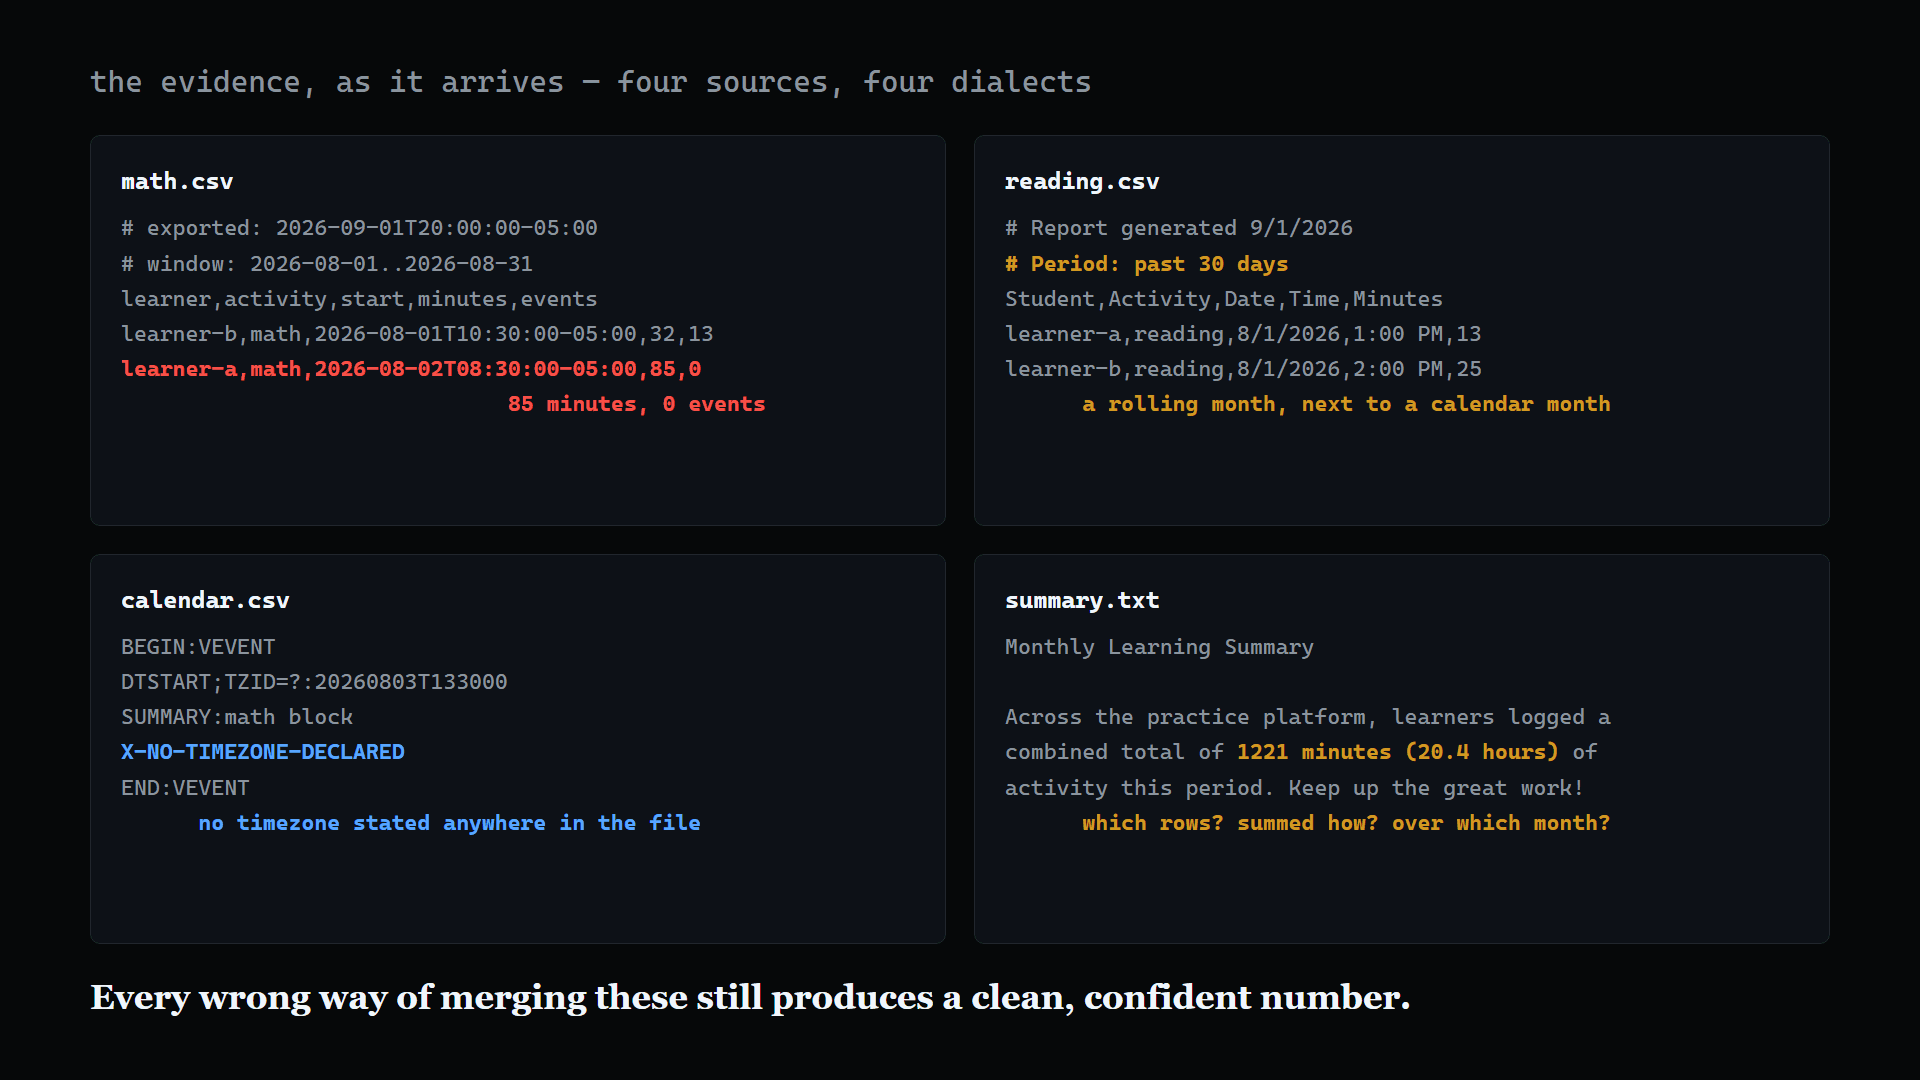Select the reading.csv card title
1920x1080 pixels.
[x=1082, y=181]
